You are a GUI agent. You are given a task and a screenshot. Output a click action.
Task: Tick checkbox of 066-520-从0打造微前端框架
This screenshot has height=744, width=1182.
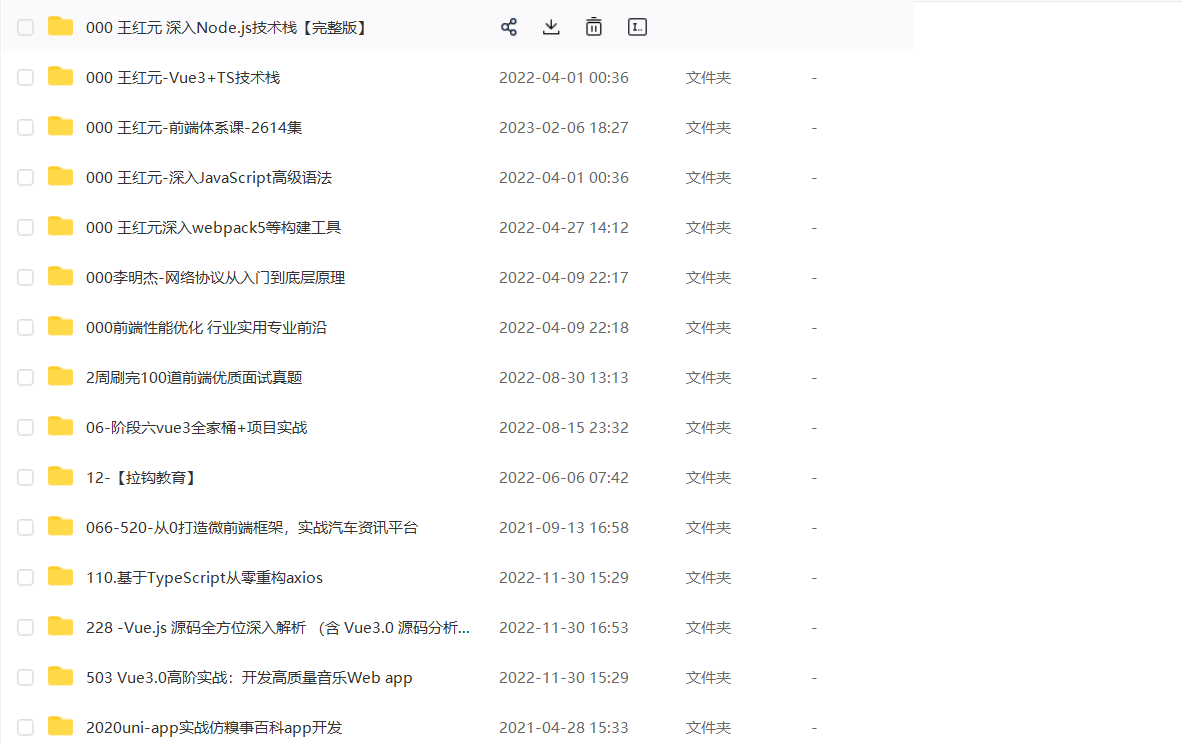(26, 528)
